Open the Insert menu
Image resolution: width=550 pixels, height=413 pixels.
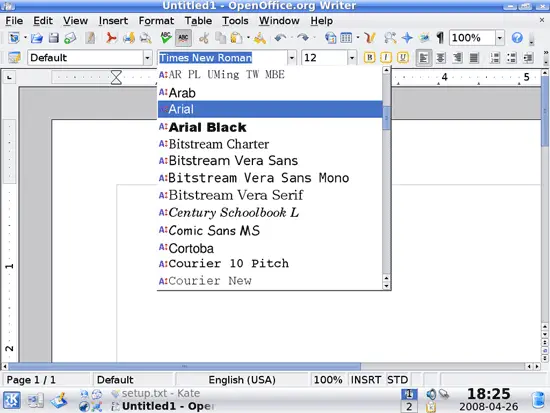[113, 21]
